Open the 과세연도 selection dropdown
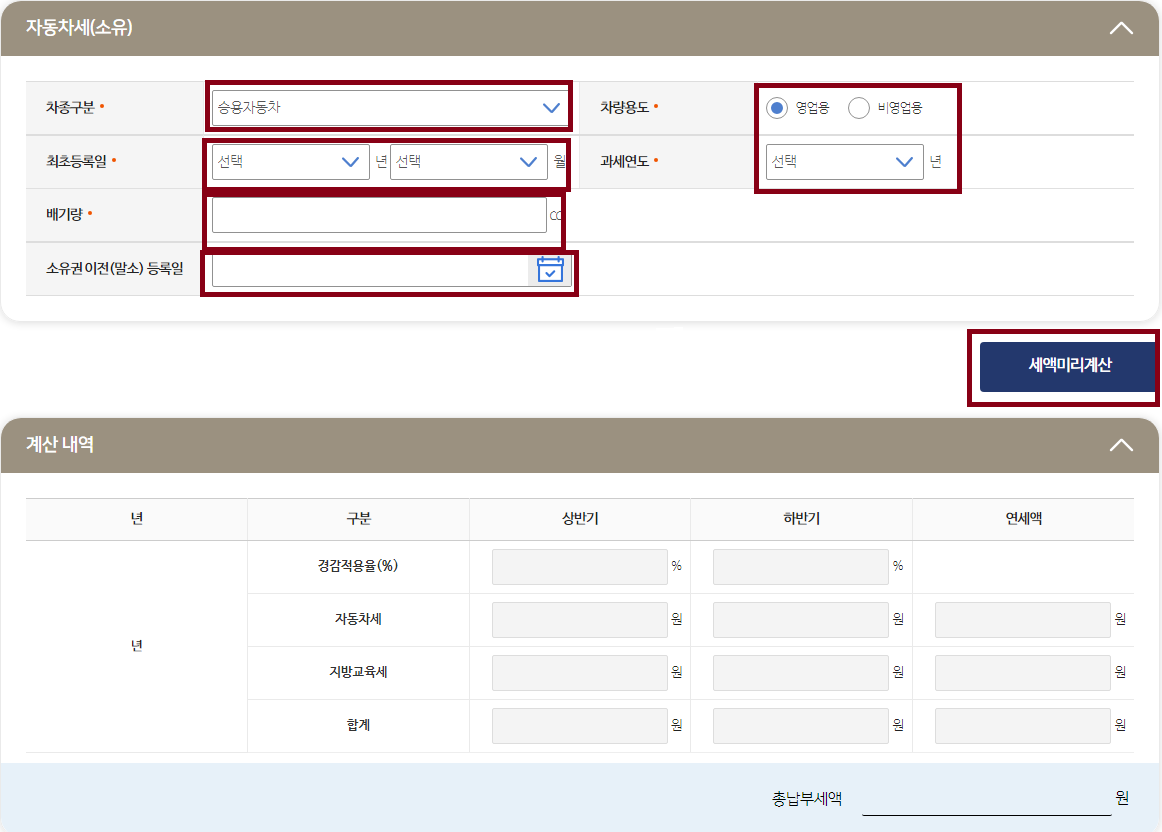Screen dimensions: 1162x832 [845, 161]
